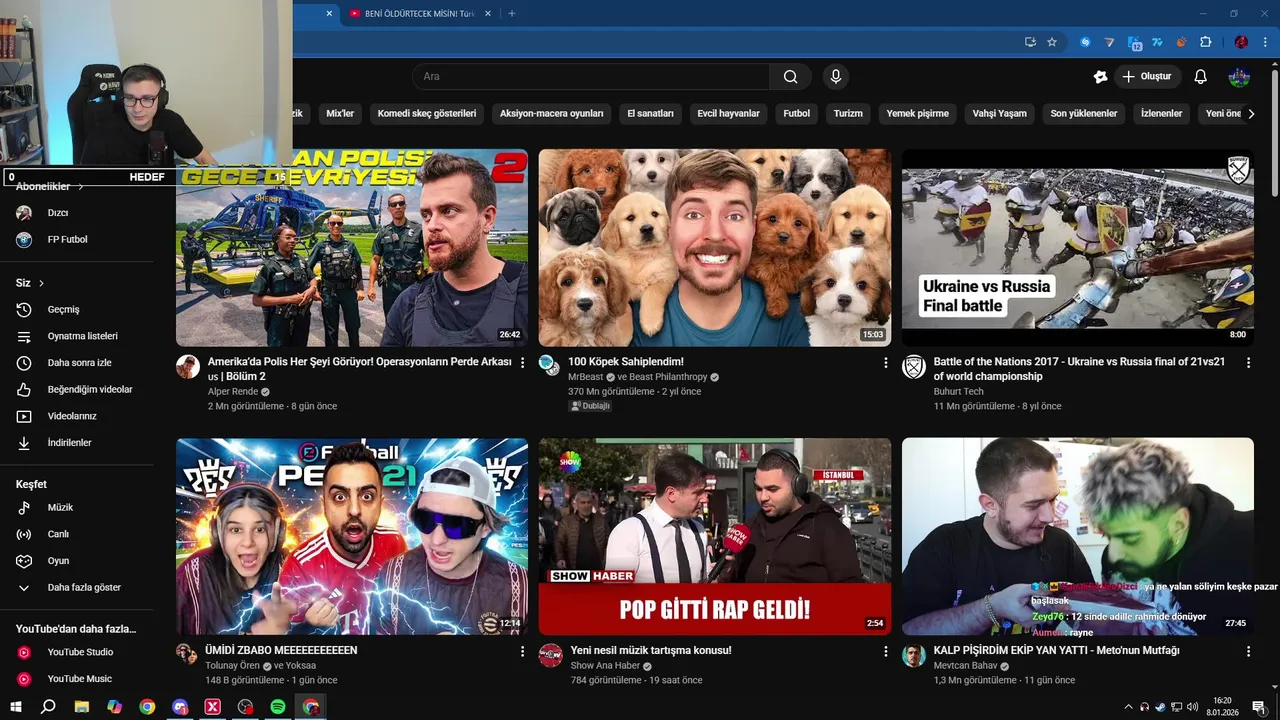
Task: Play Ukraine vs Russia Final battle thumbnail
Action: 1078,248
